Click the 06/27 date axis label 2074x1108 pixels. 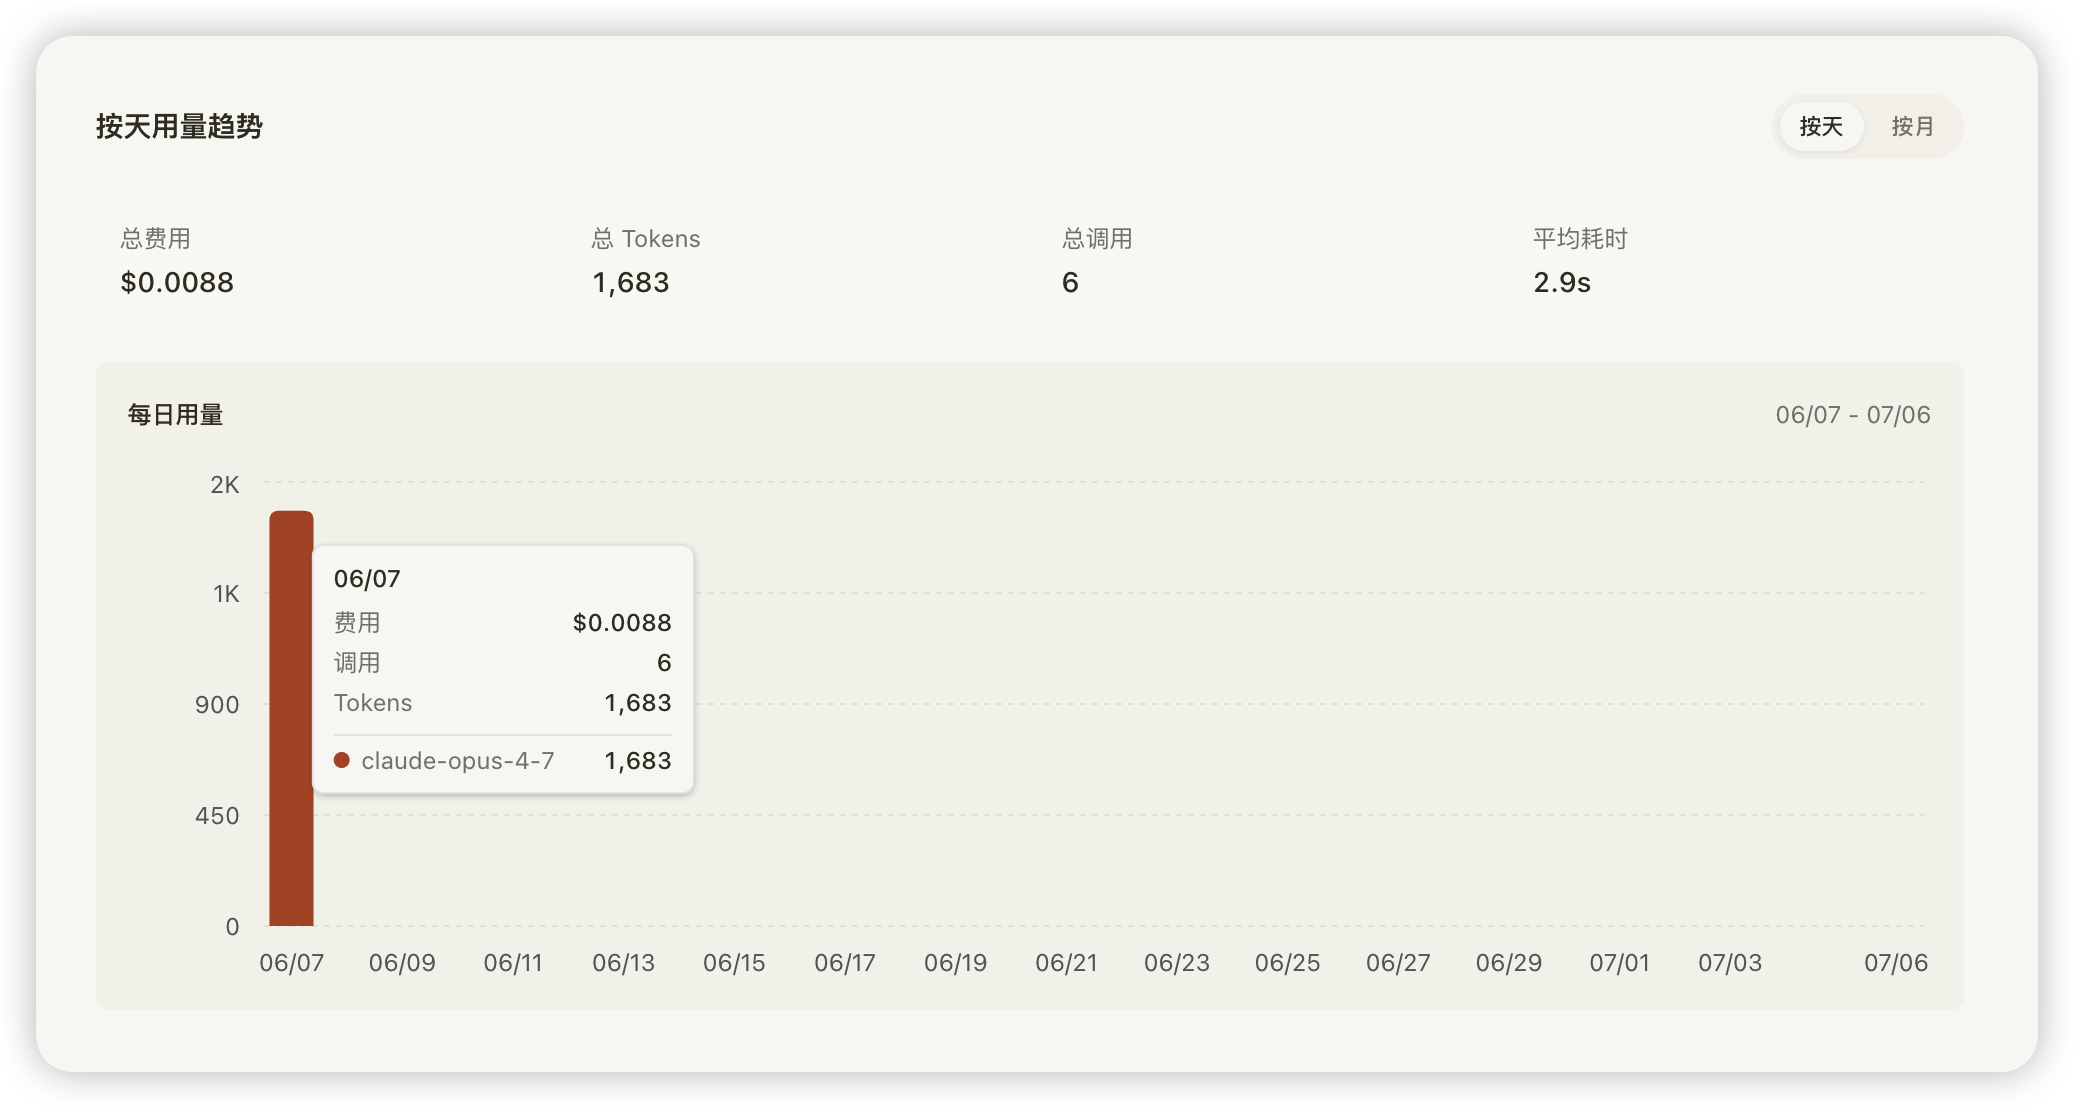(1398, 963)
